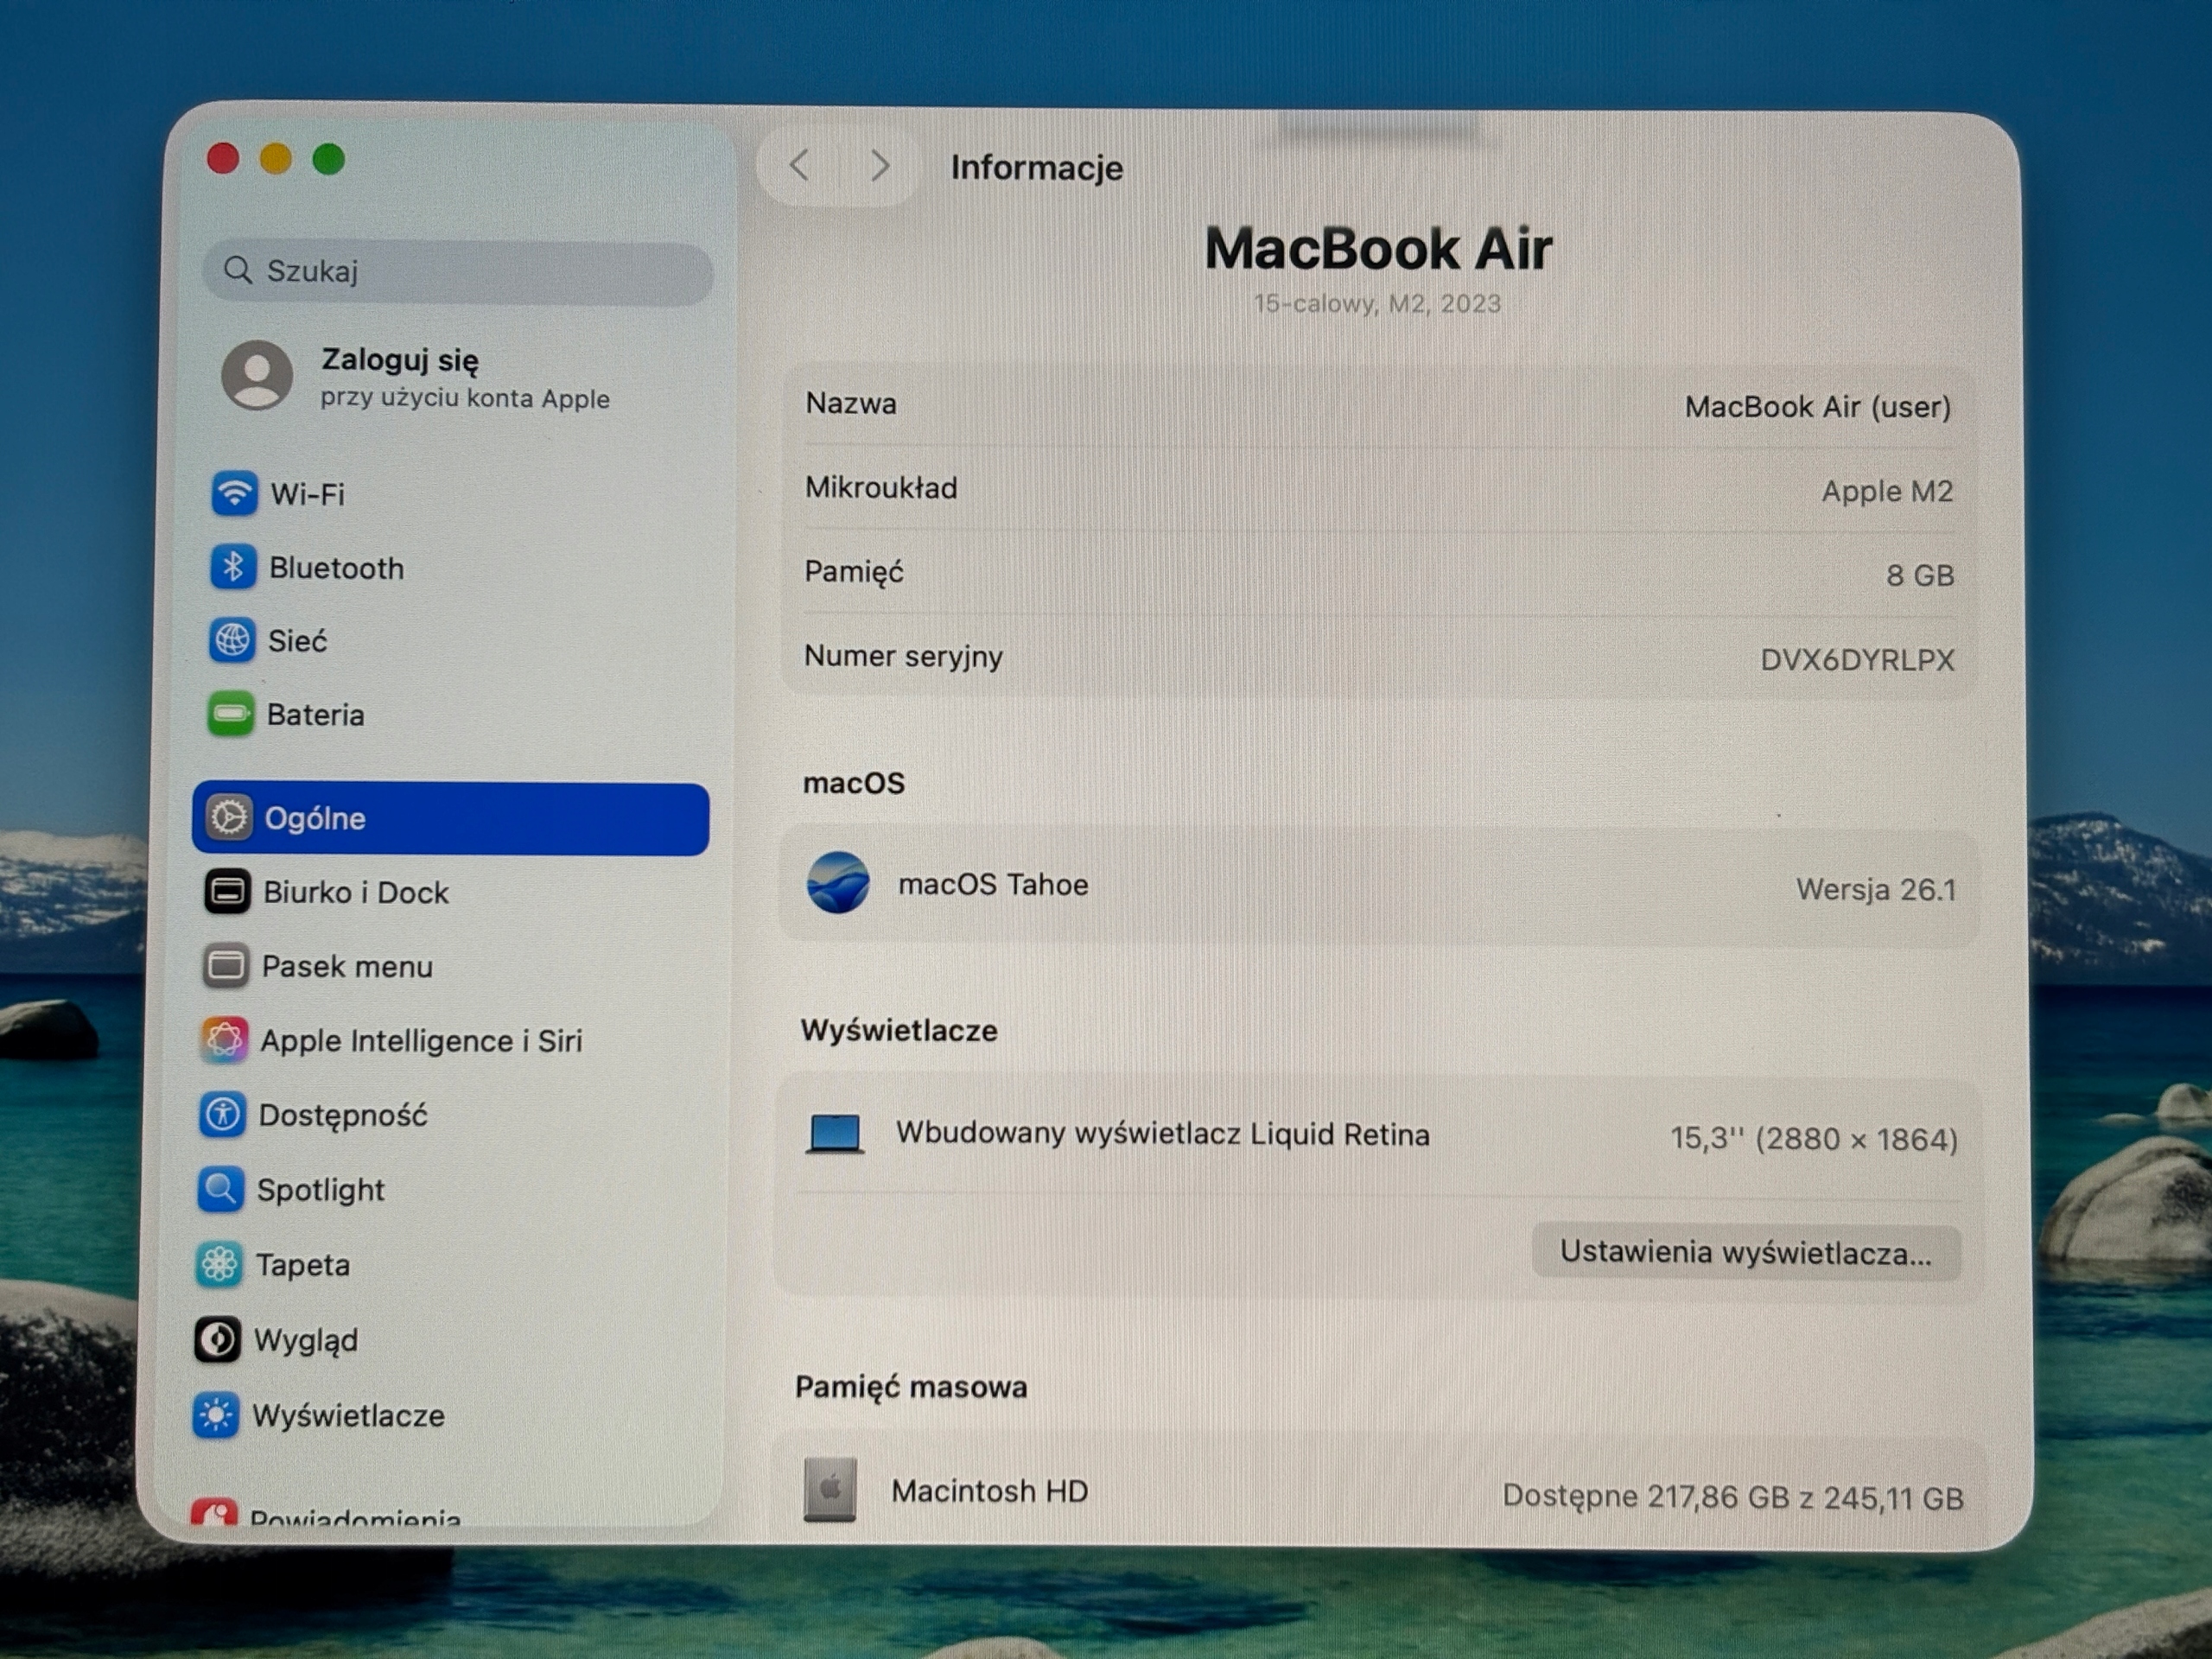The image size is (2212, 1659).
Task: Click the Szukaj search field
Action: click(458, 271)
